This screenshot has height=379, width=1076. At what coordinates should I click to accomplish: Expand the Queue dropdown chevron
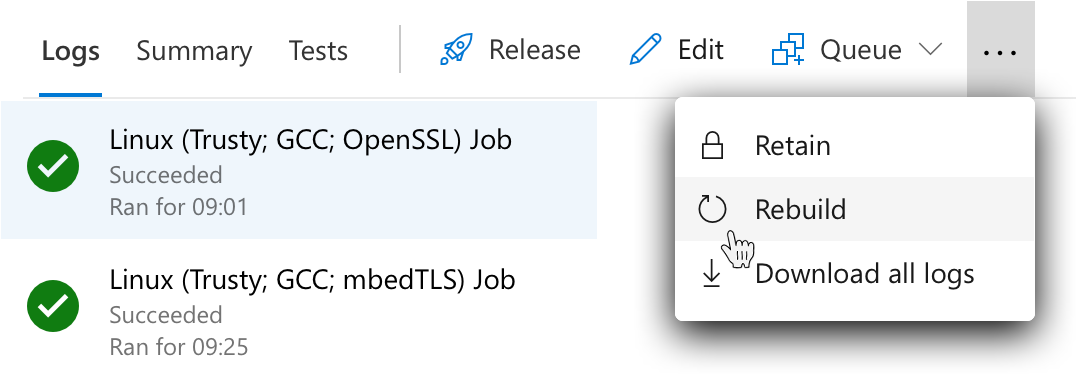pyautogui.click(x=931, y=49)
